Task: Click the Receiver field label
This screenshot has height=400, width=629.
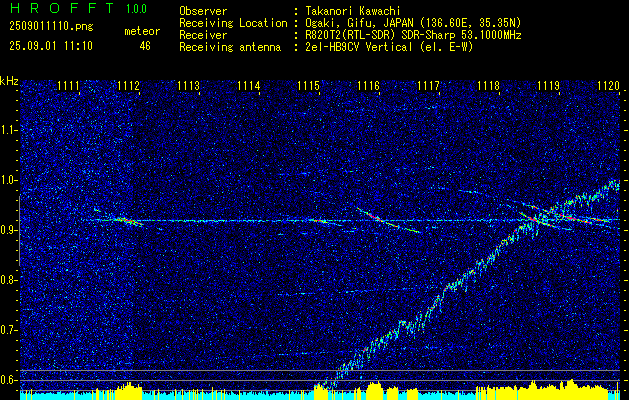Action: [203, 35]
